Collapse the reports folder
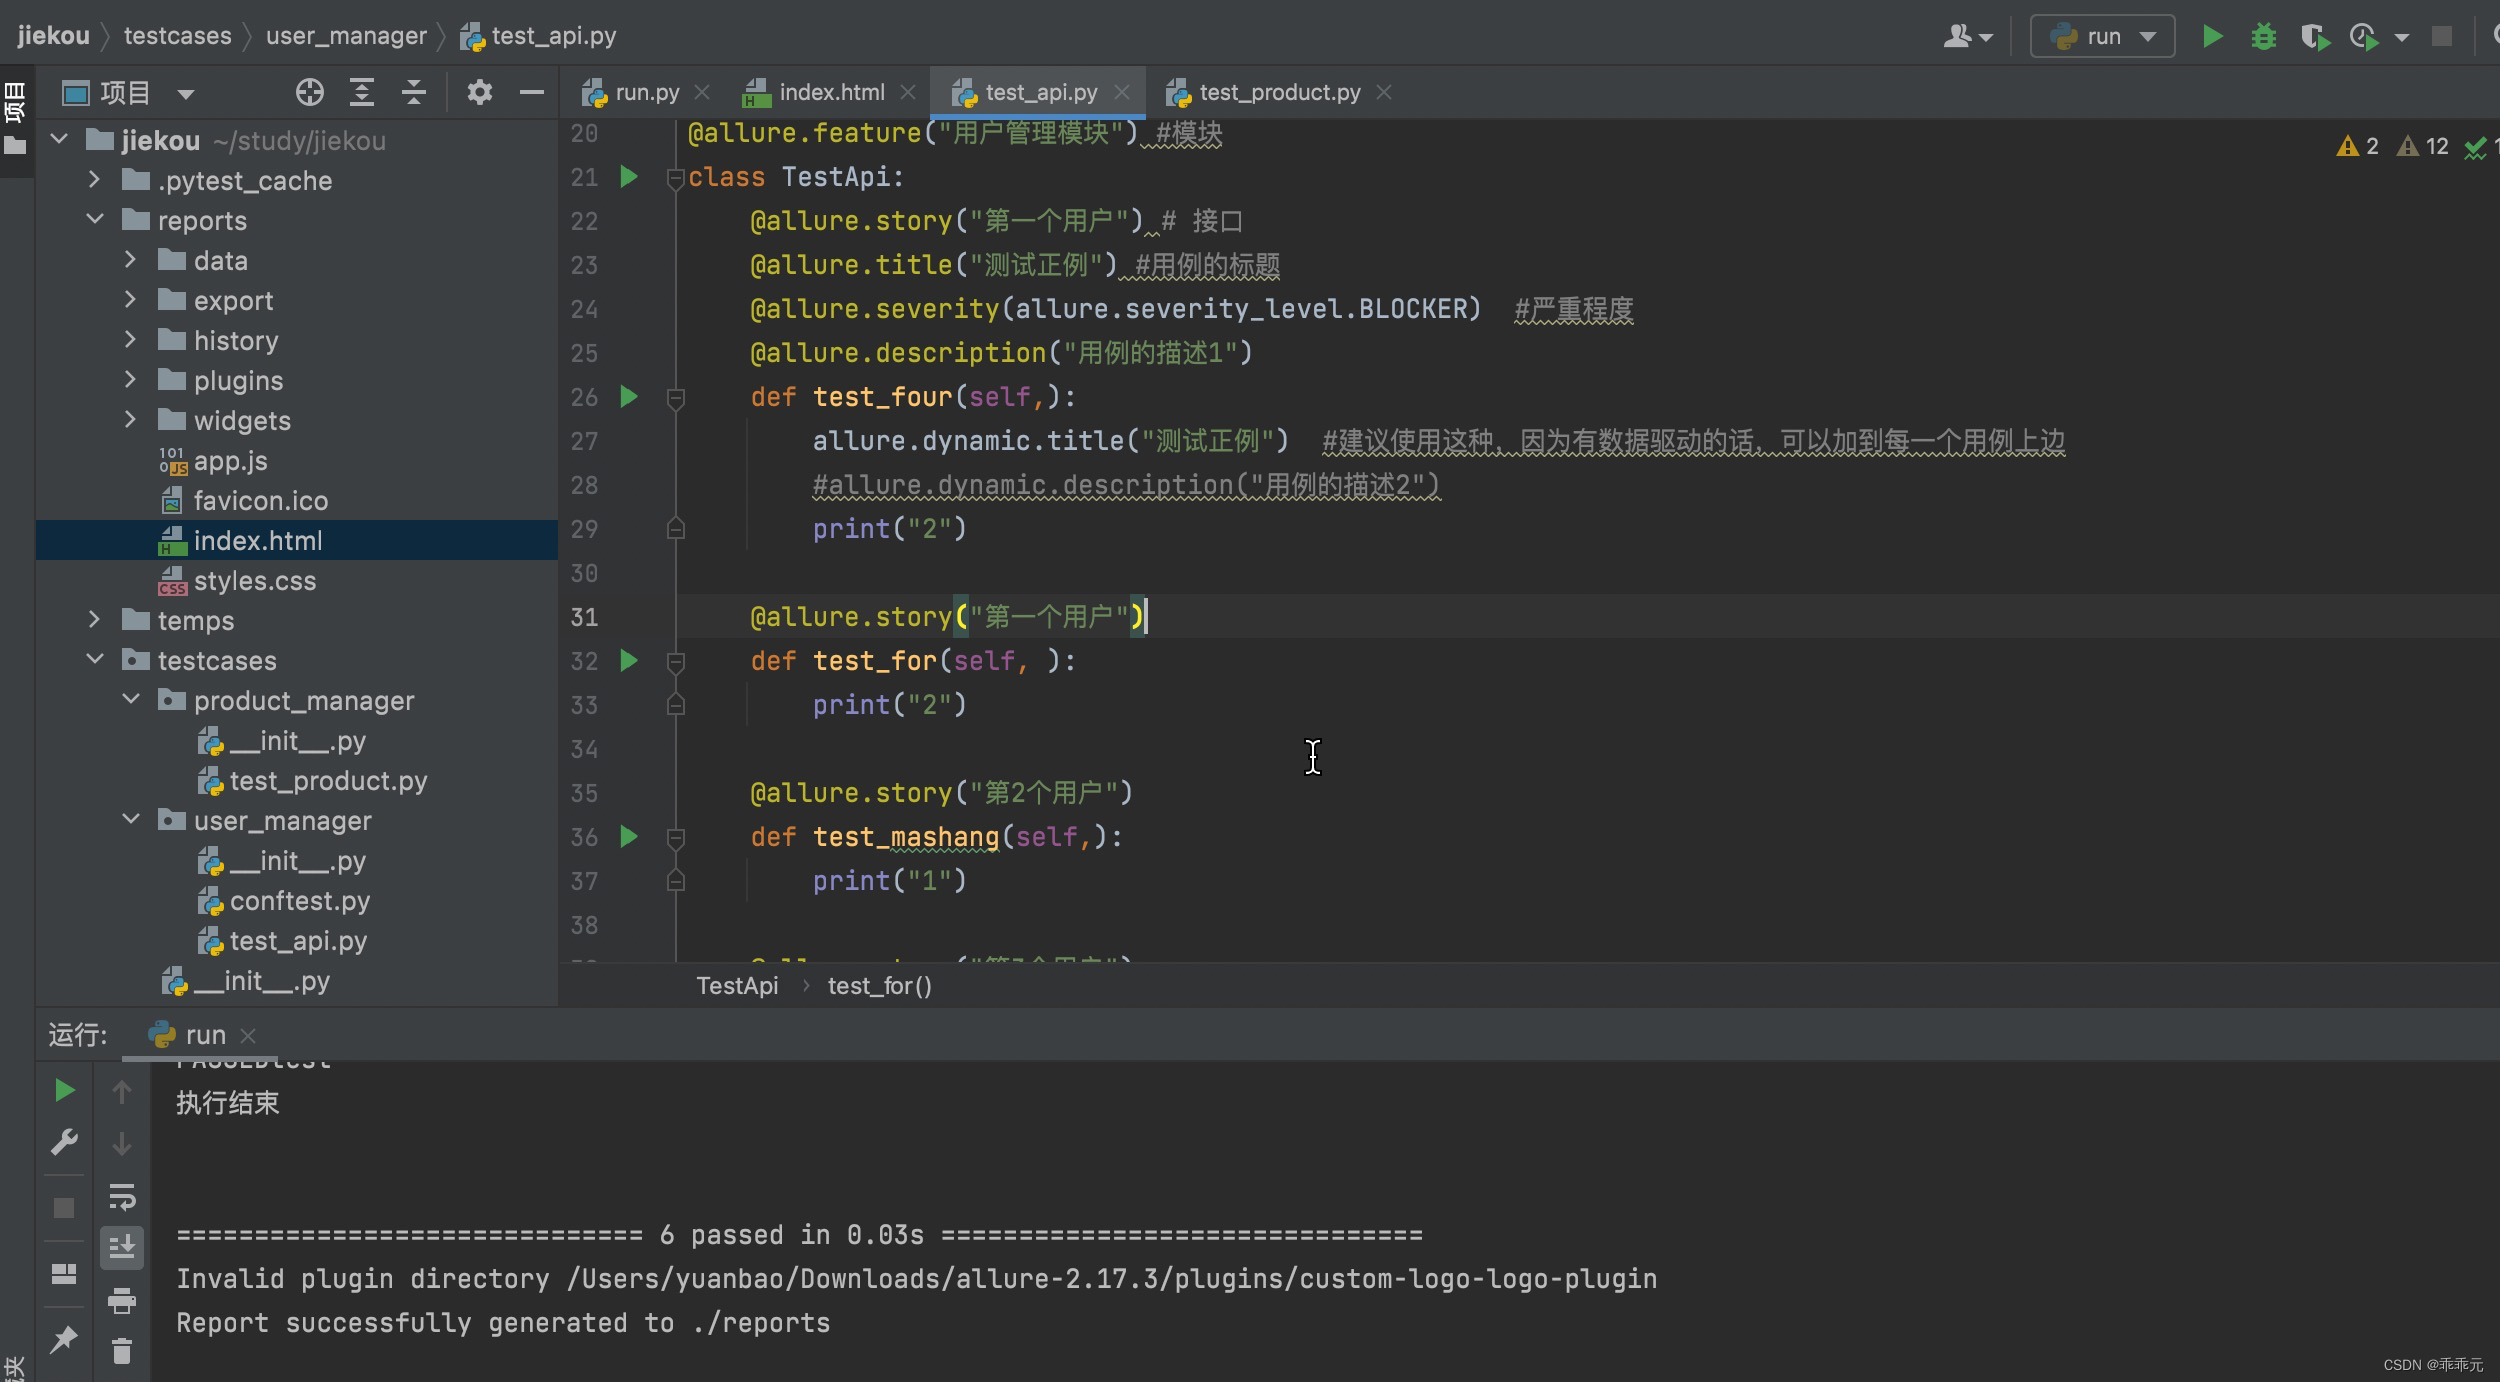The width and height of the screenshot is (2500, 1382). point(95,220)
